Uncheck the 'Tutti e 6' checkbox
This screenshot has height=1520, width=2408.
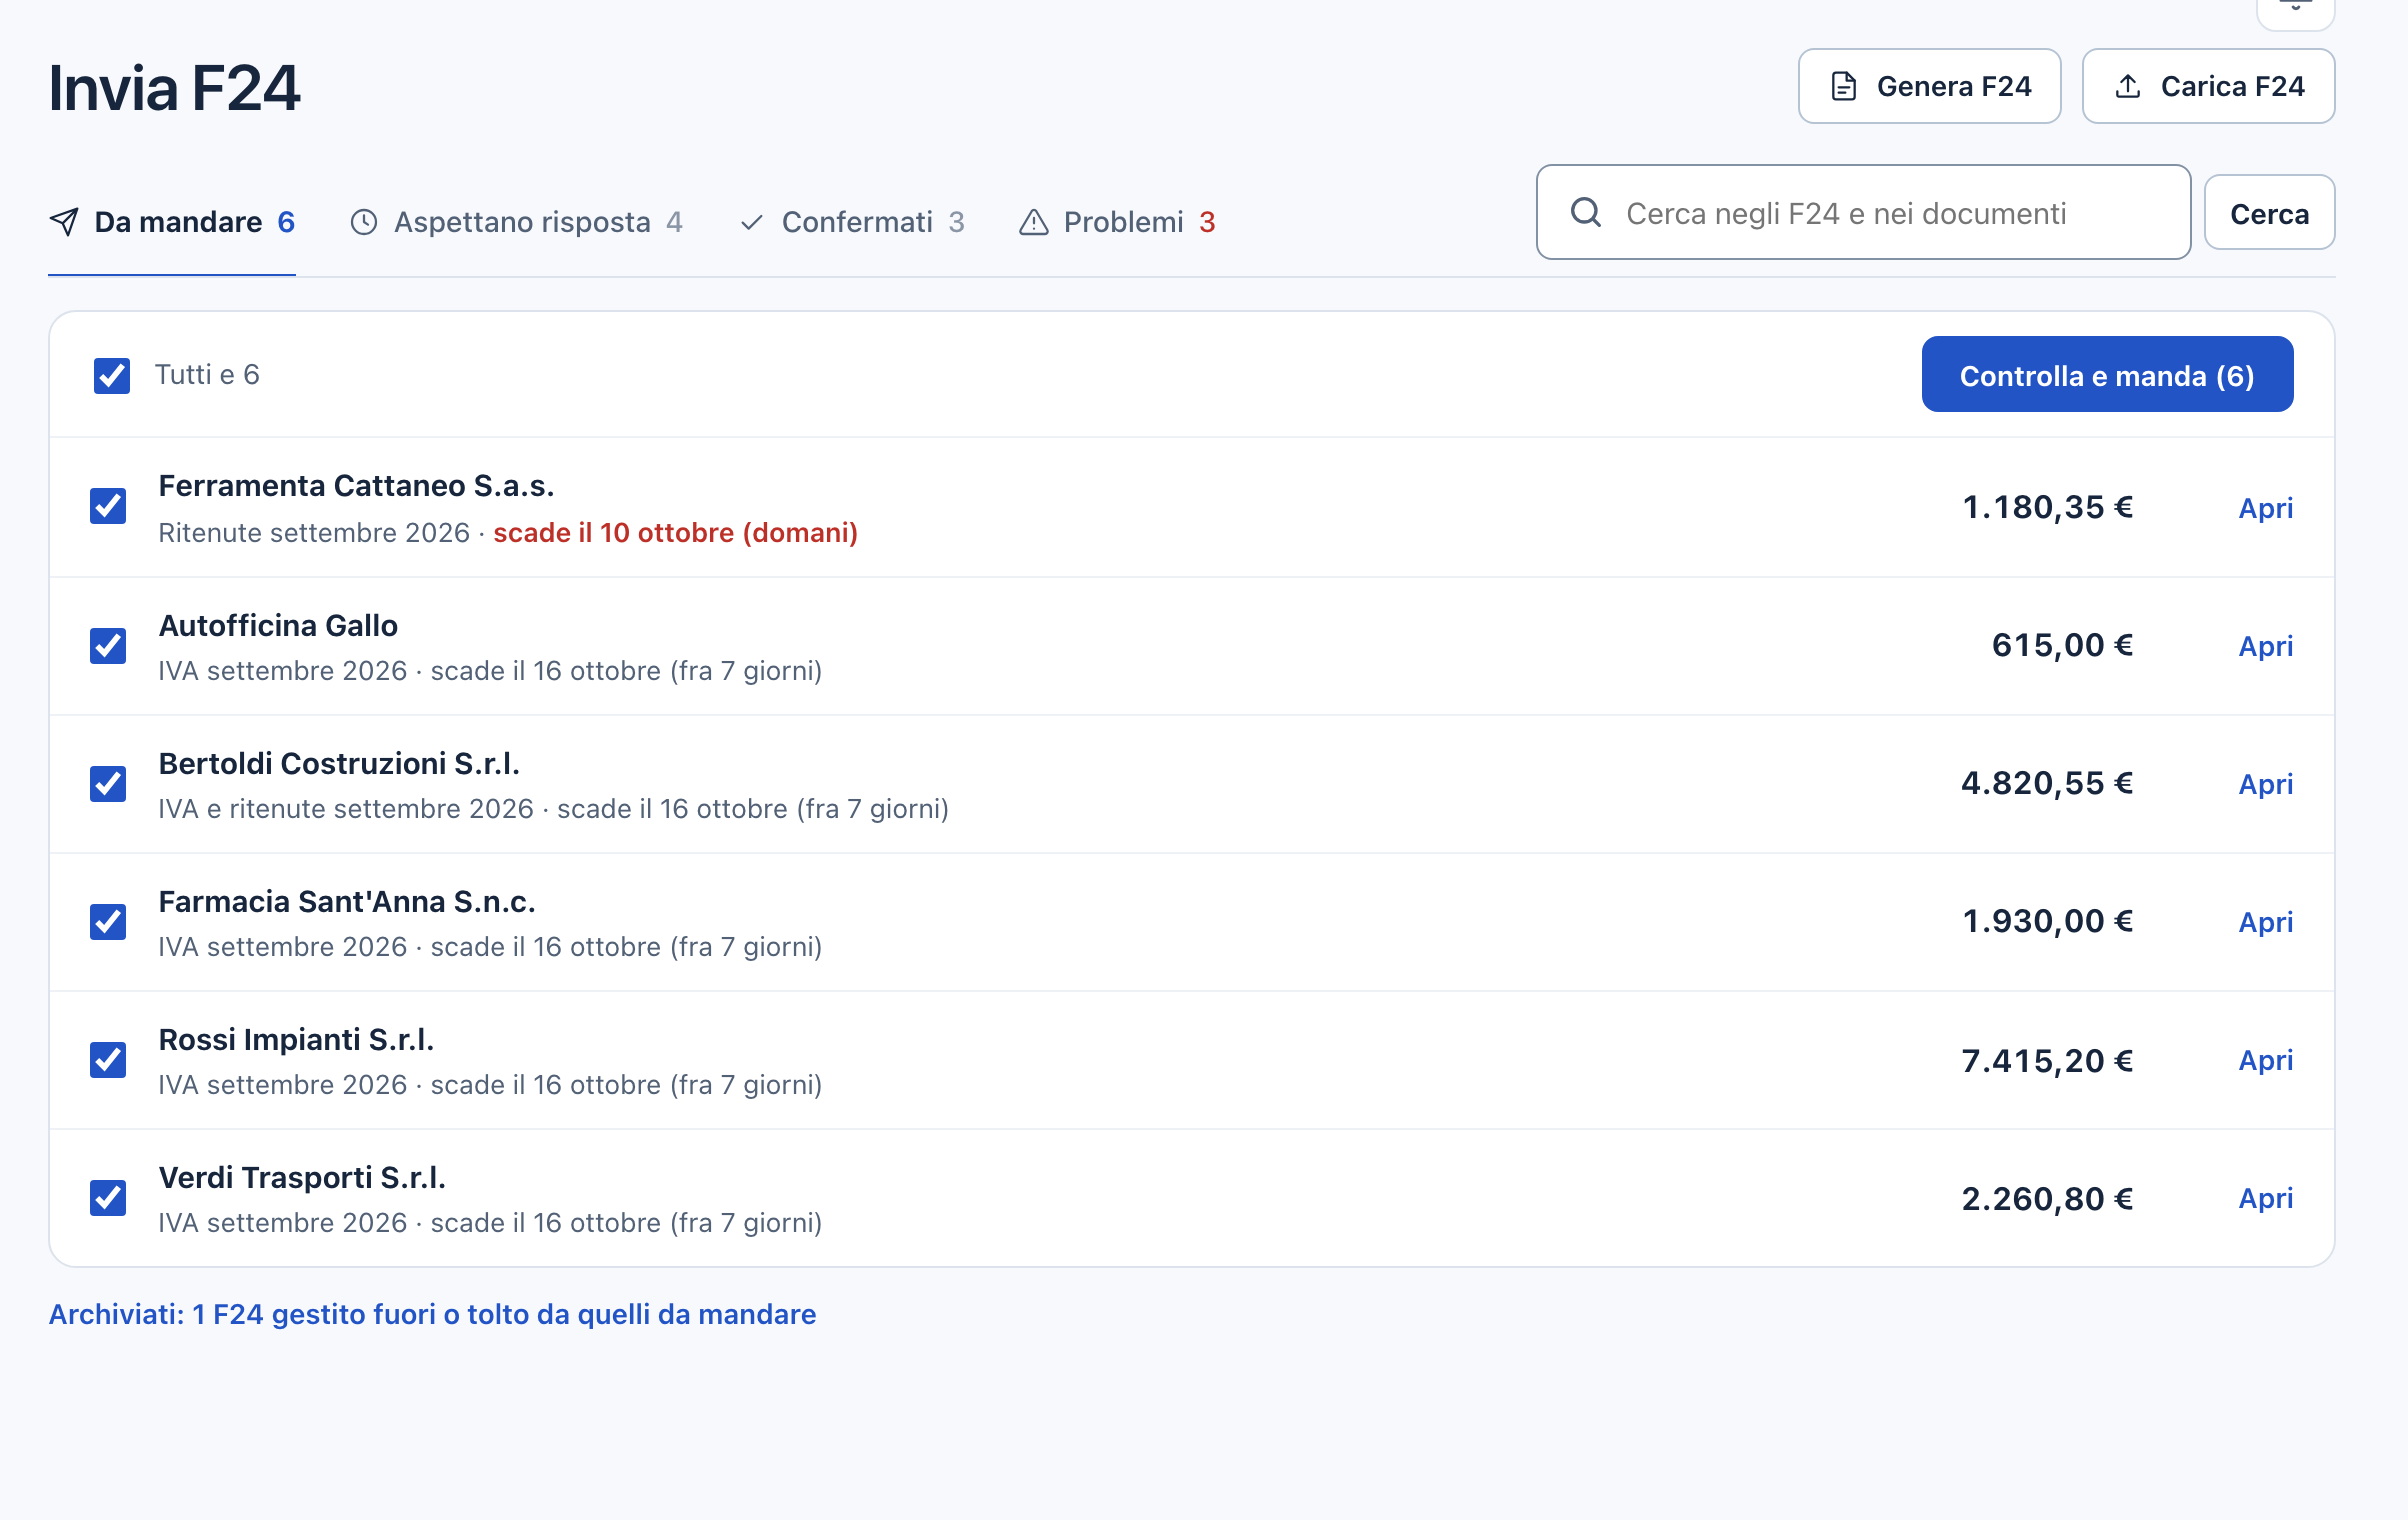[x=112, y=375]
